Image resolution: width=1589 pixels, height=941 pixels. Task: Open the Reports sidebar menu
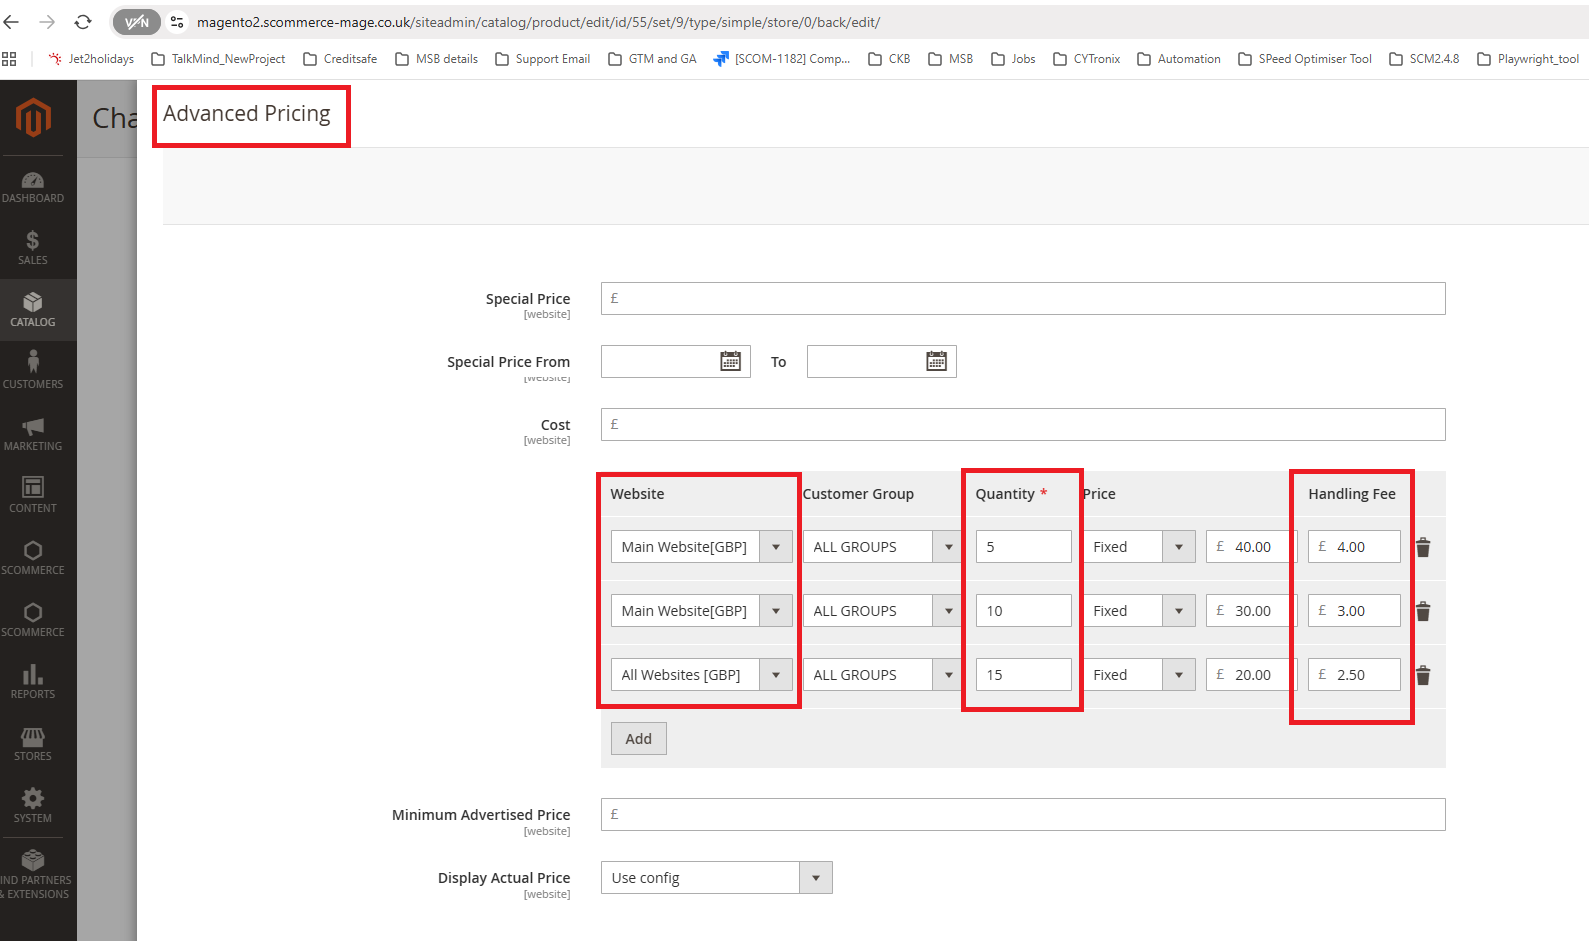pos(33,681)
